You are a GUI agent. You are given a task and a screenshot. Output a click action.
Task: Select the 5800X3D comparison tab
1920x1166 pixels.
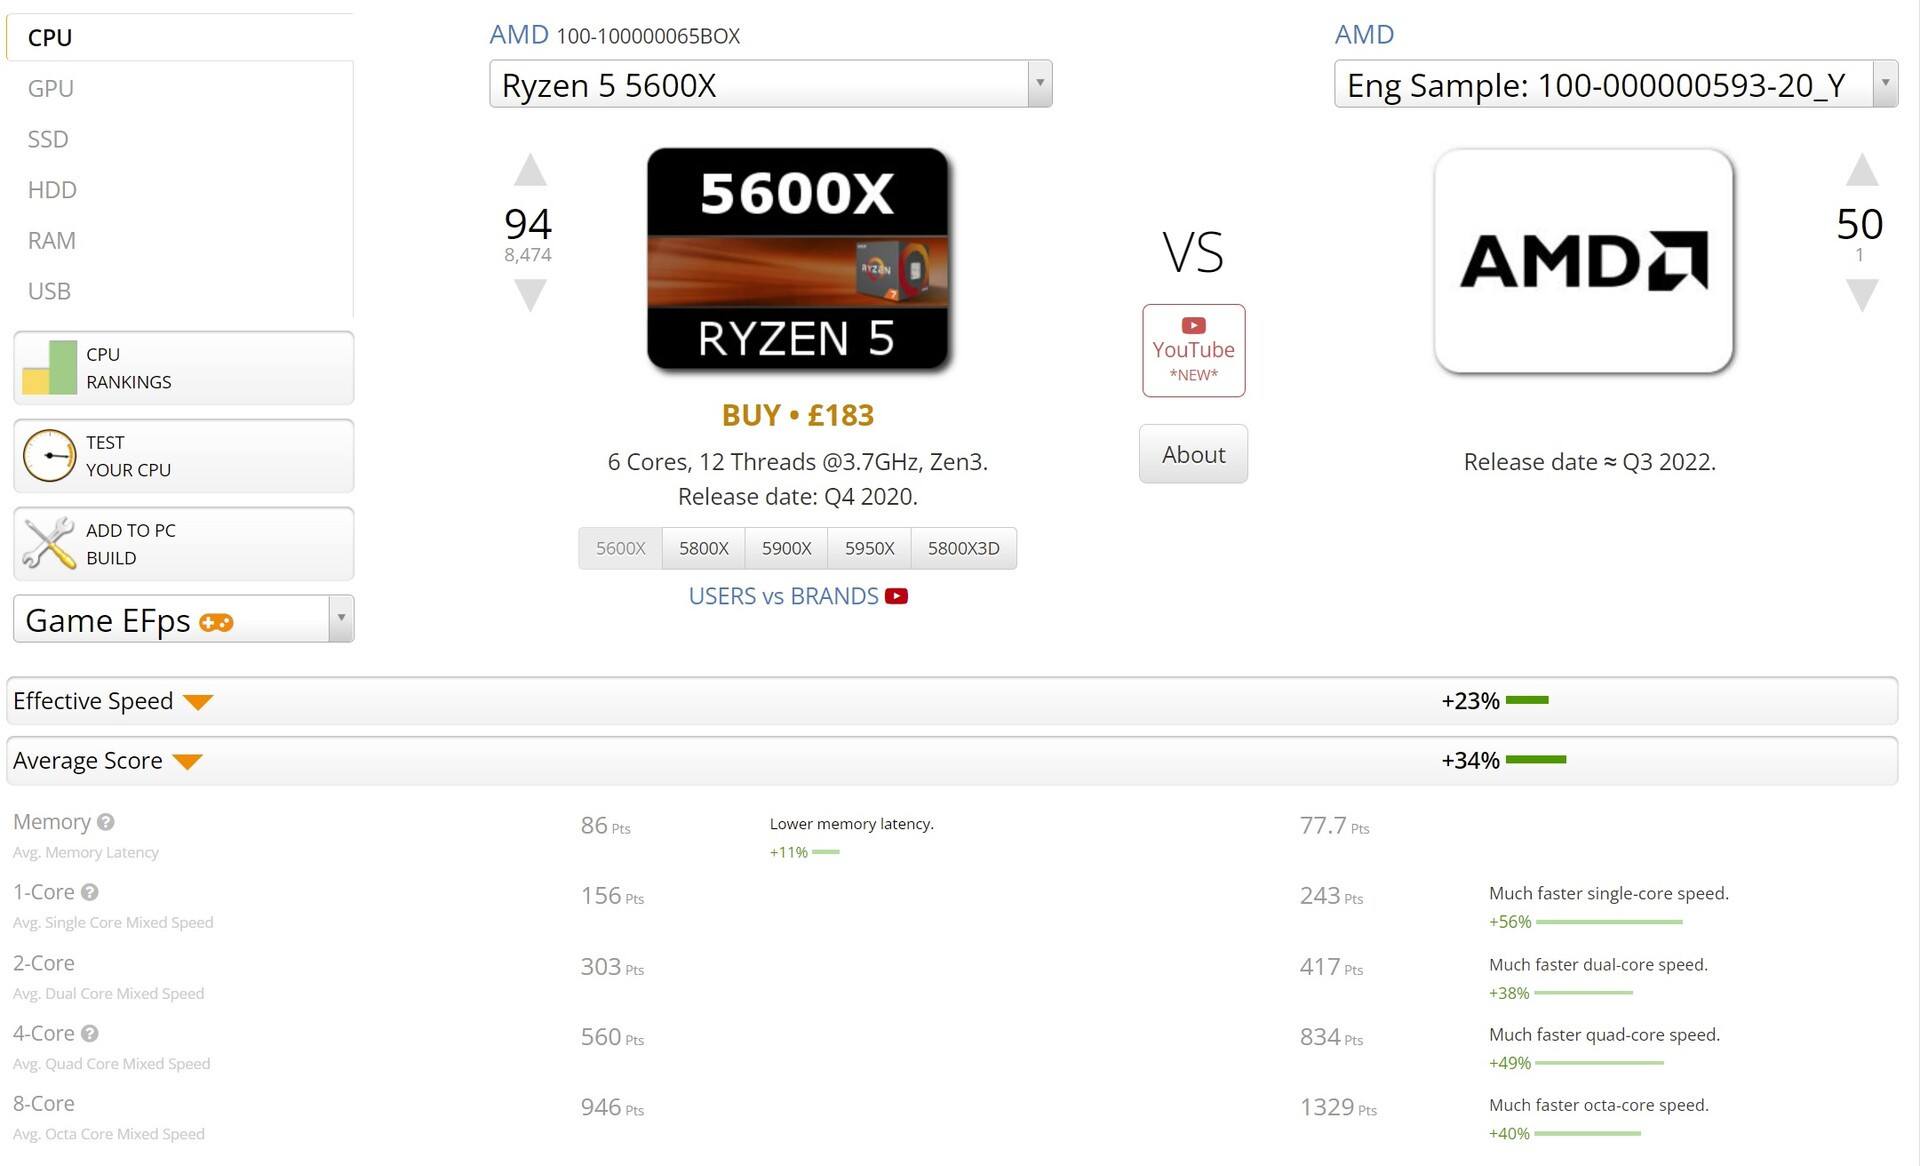click(x=963, y=548)
